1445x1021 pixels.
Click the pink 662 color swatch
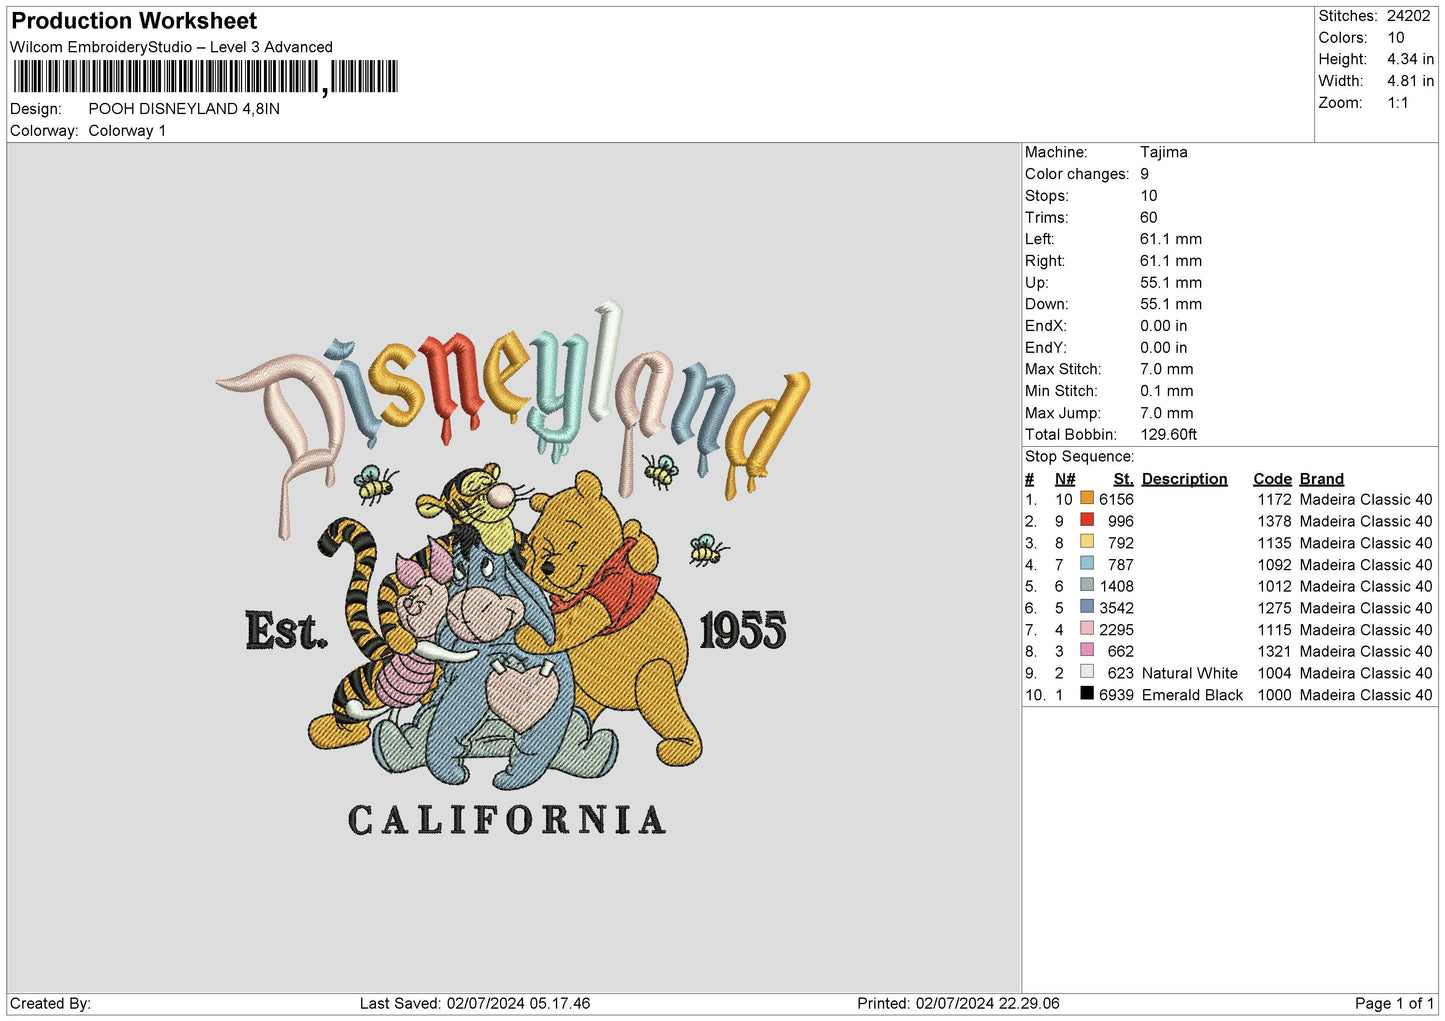[1087, 650]
